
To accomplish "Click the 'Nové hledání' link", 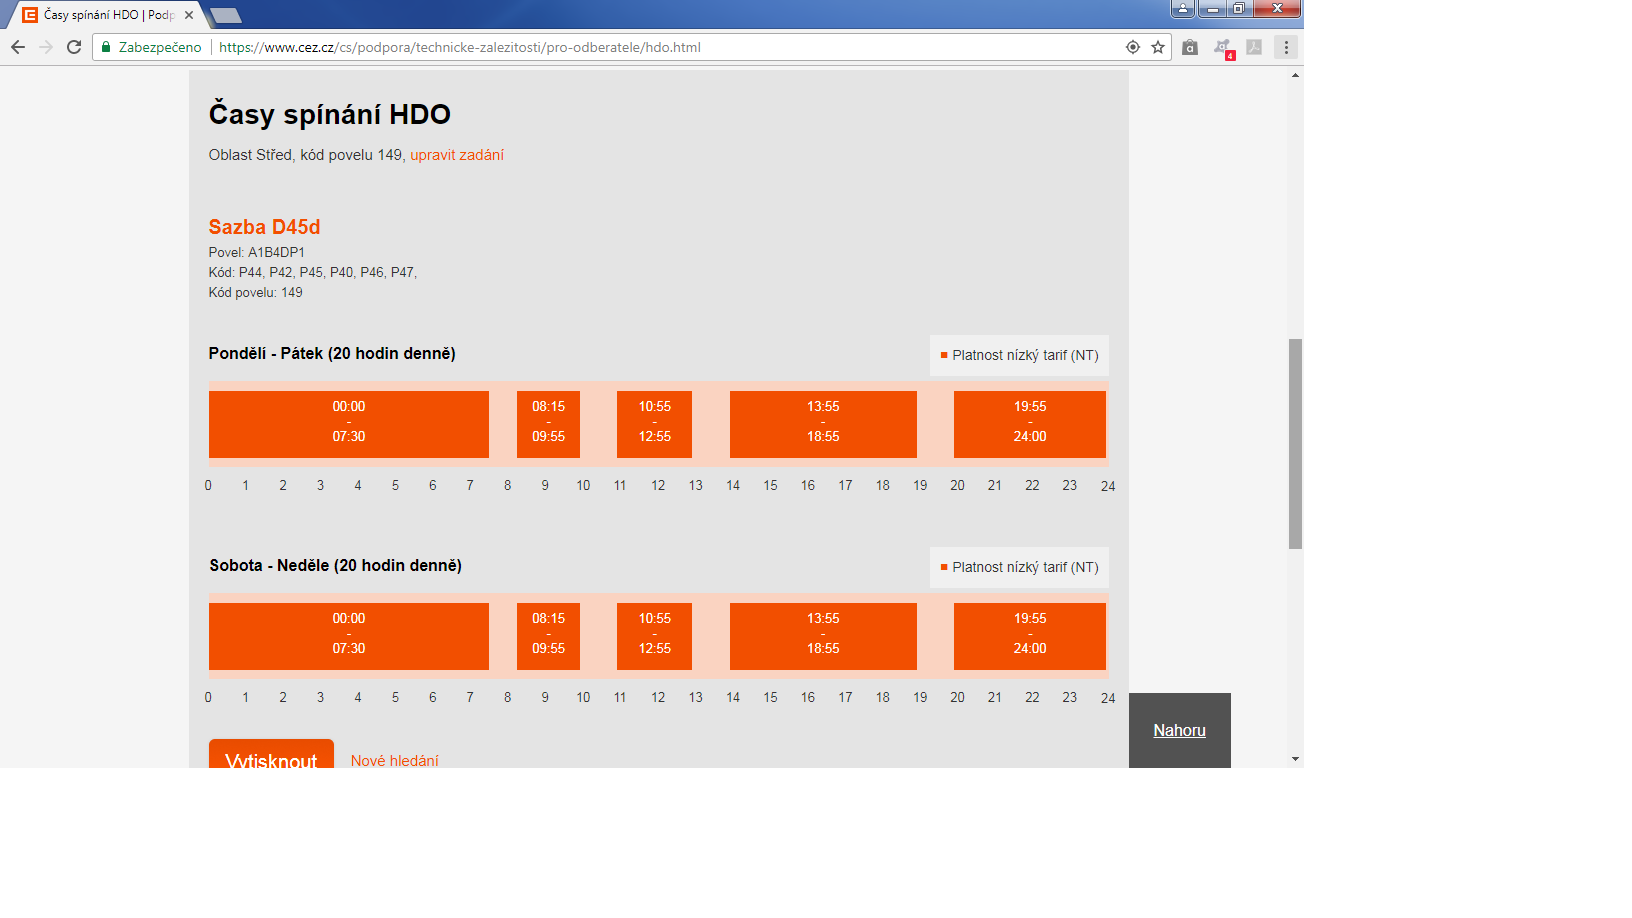I will click(394, 760).
